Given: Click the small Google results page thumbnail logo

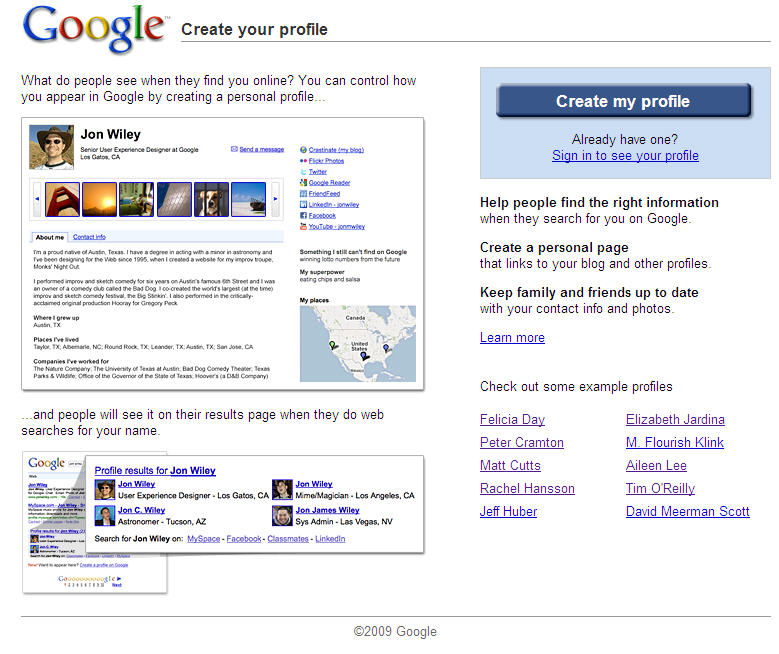Looking at the screenshot, I should pyautogui.click(x=46, y=463).
